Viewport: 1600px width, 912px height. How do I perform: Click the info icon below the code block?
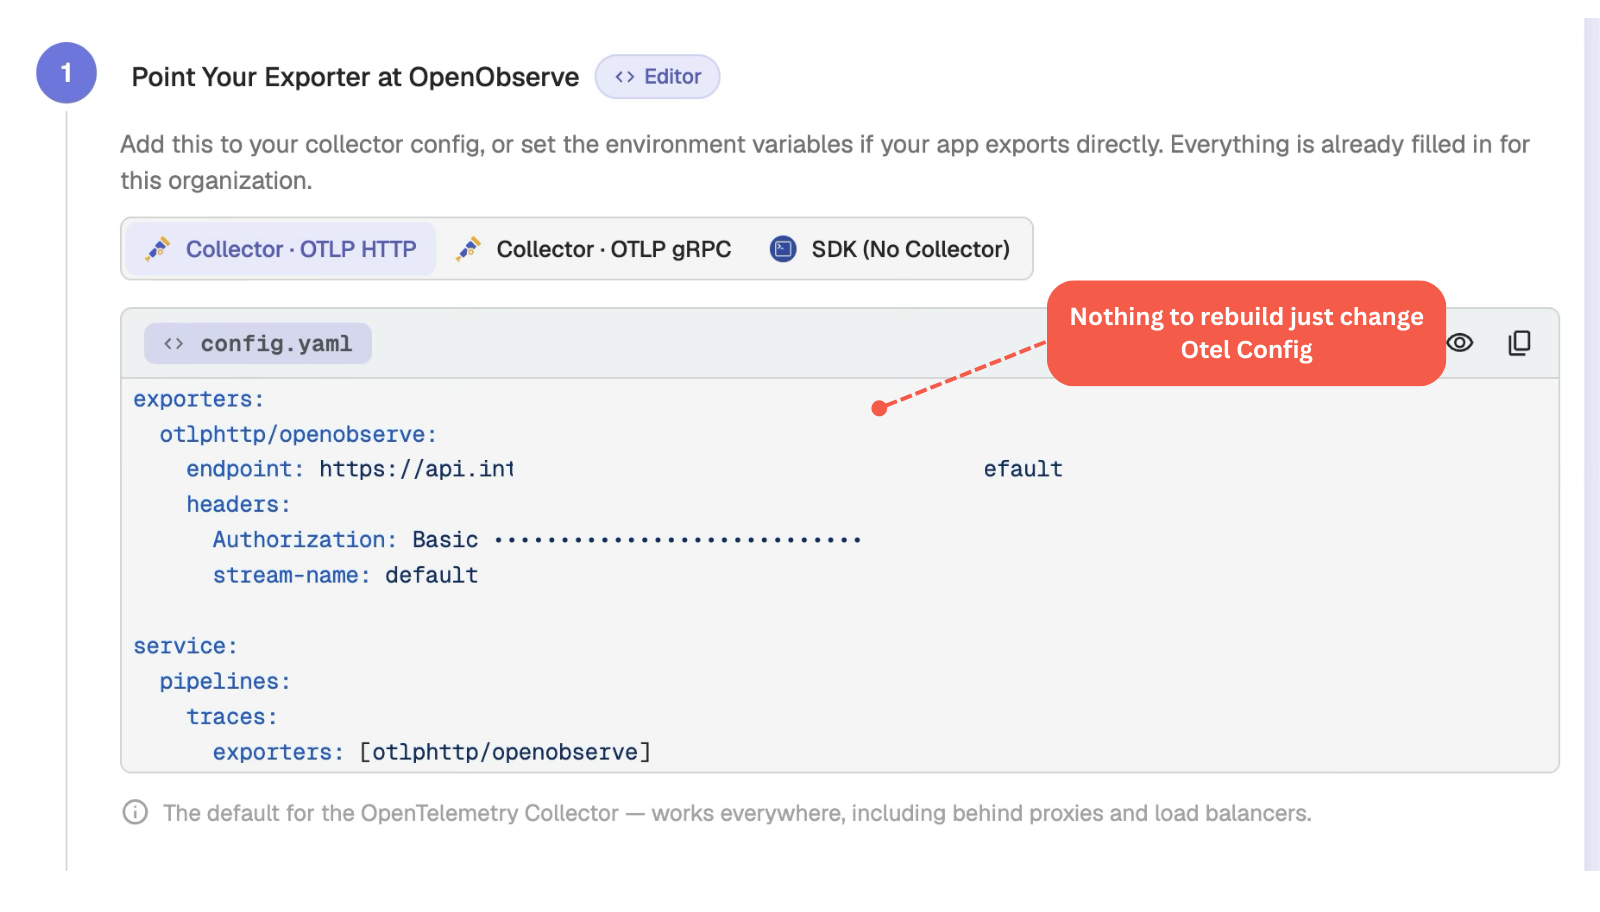pyautogui.click(x=135, y=812)
